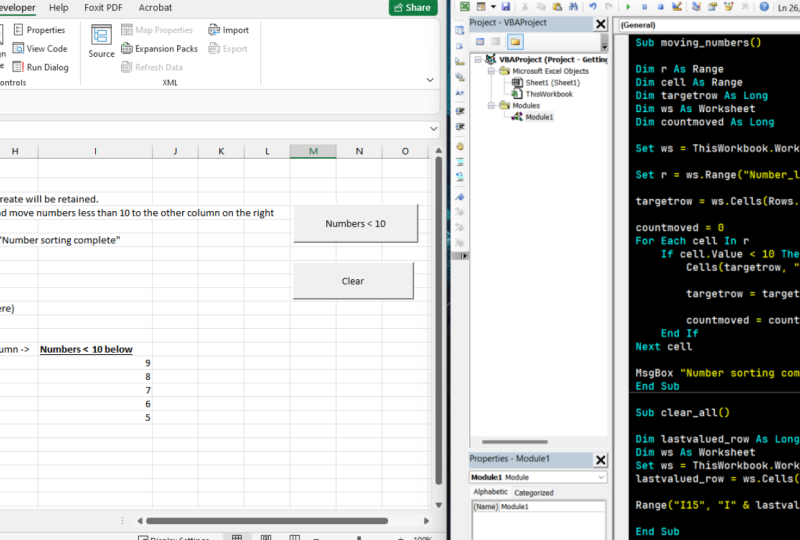Open Object Browser icon in VBA toolbar
This screenshot has height=540, width=800.
(x=729, y=7)
